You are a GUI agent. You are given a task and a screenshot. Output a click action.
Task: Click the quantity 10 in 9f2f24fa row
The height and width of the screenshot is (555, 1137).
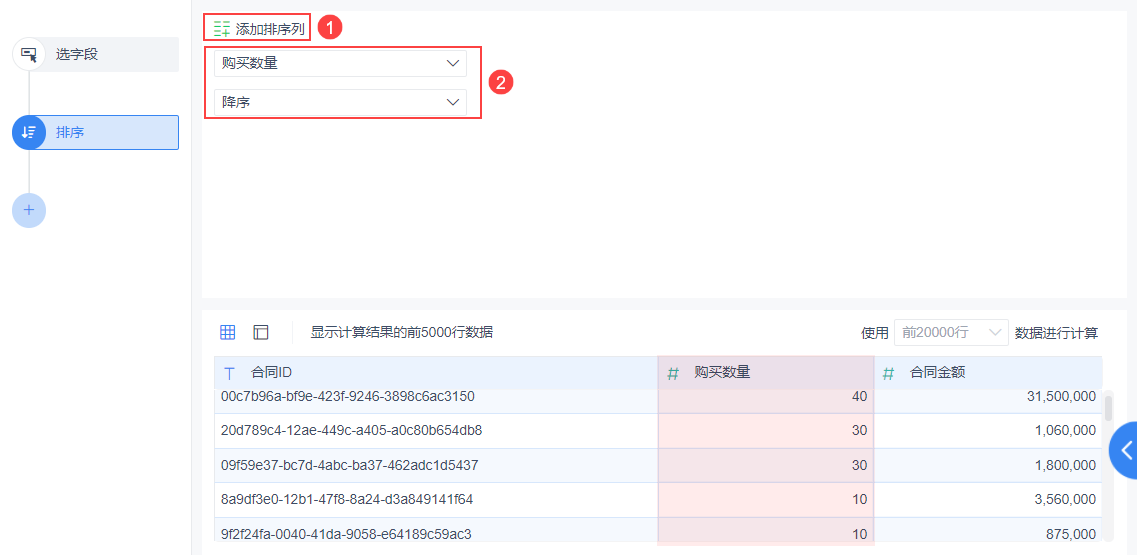[766, 530]
